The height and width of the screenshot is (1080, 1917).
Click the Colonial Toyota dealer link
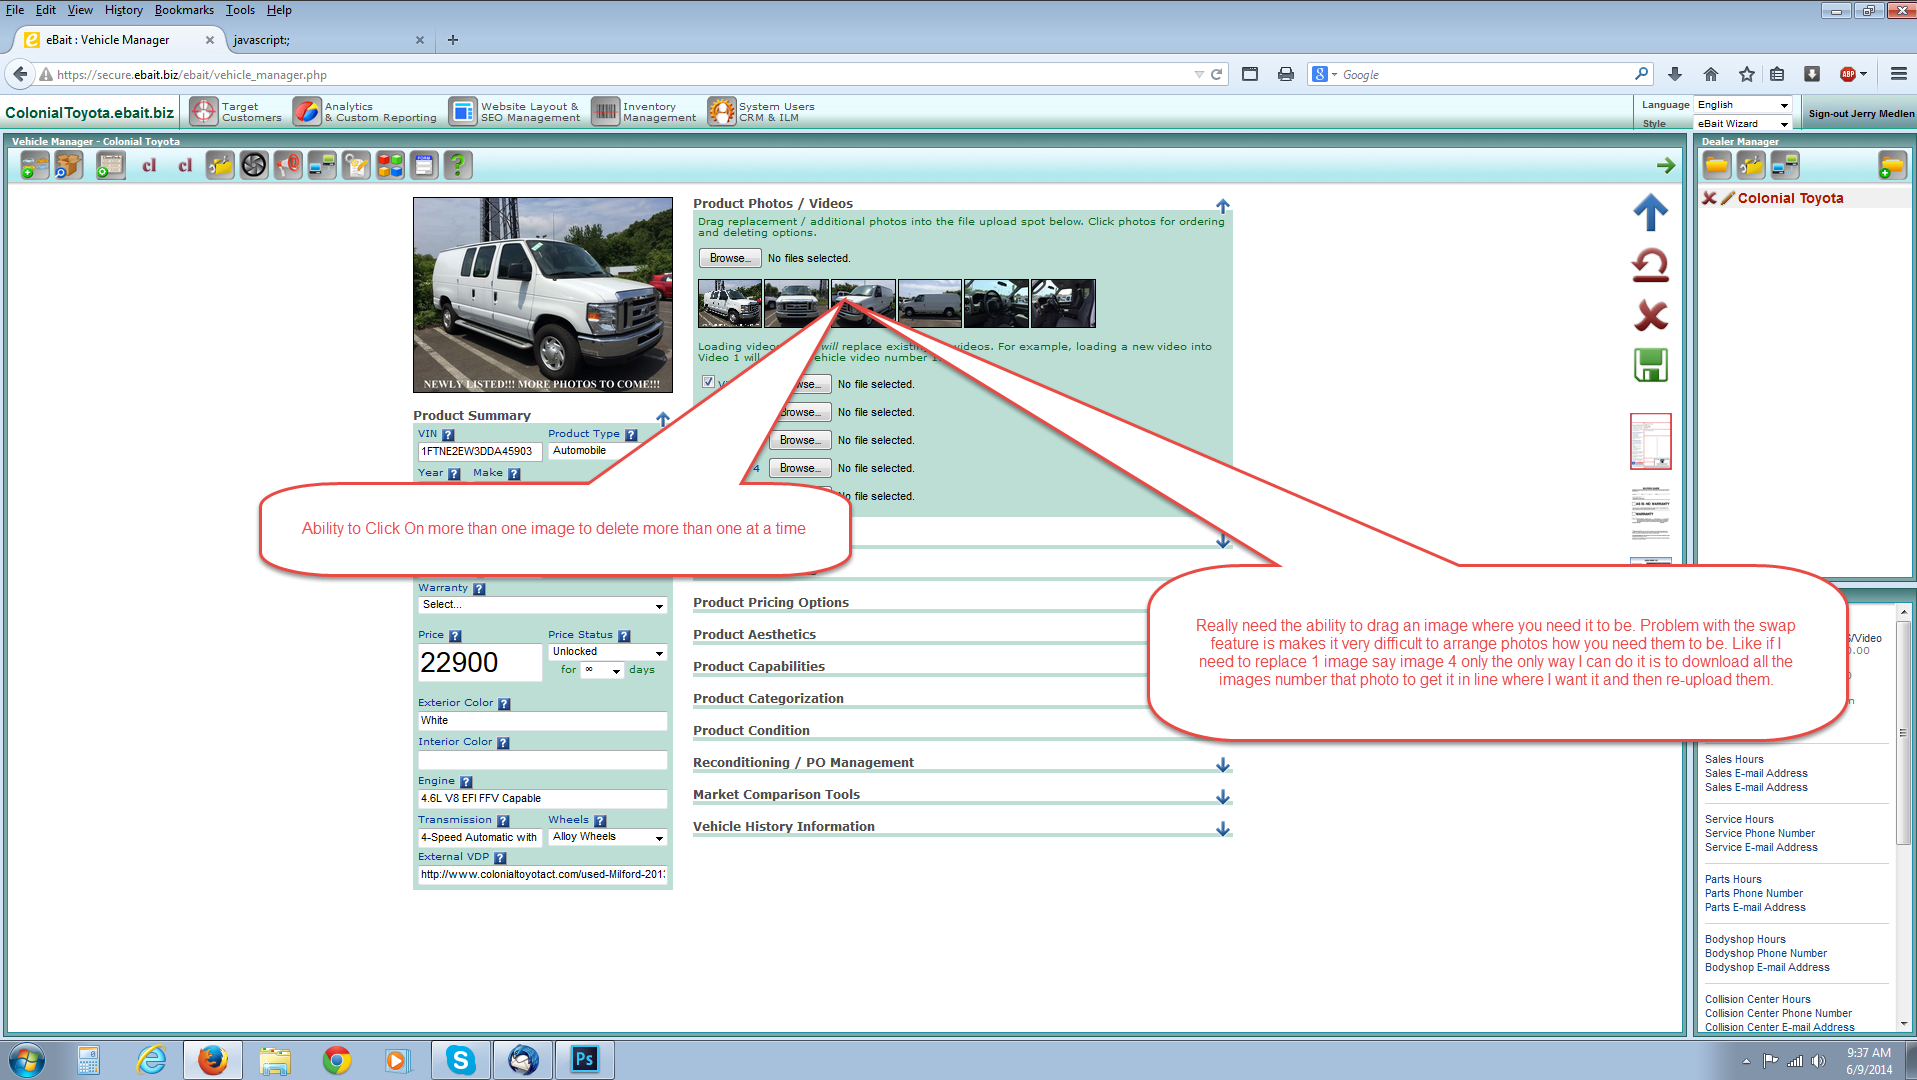tap(1790, 198)
